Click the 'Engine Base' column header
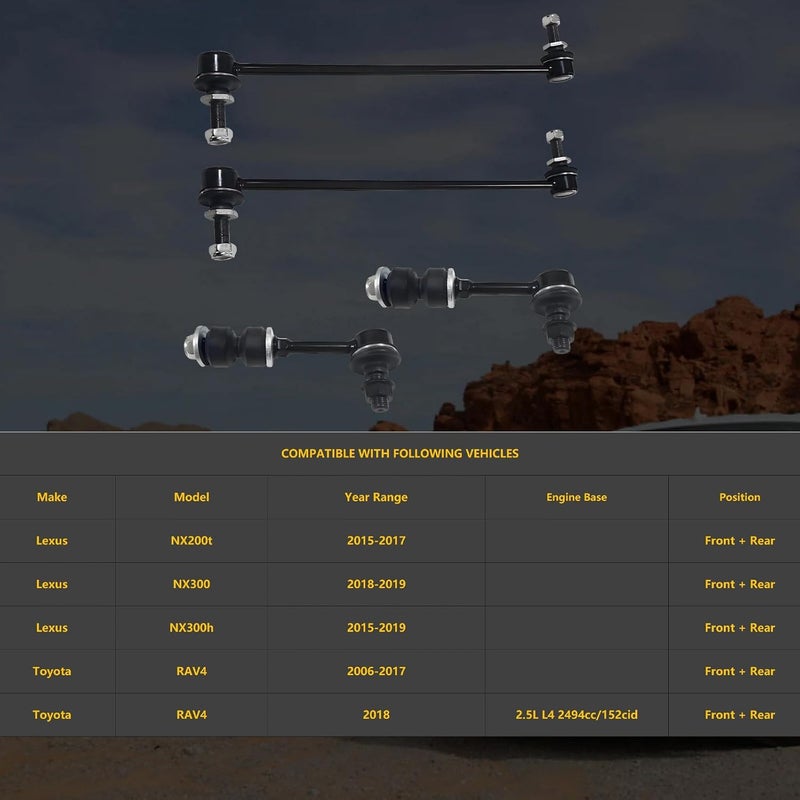This screenshot has width=800, height=800. coord(577,497)
